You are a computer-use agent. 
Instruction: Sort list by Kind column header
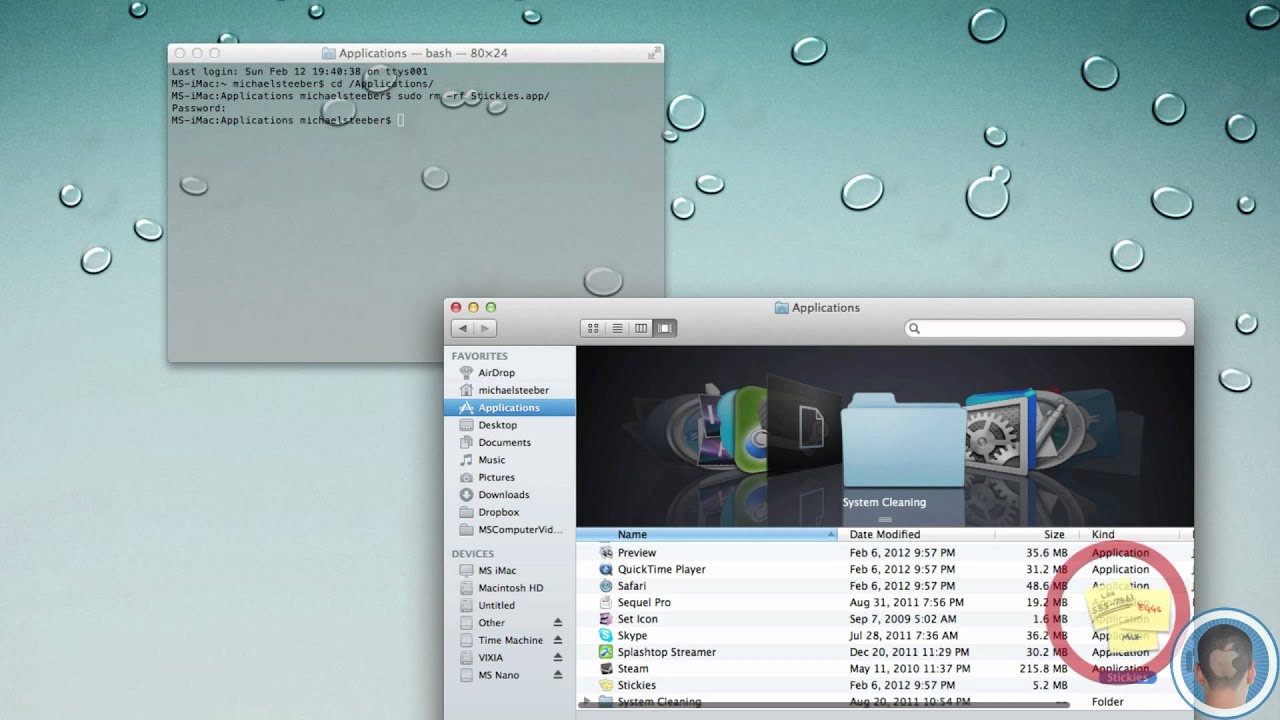click(1130, 535)
